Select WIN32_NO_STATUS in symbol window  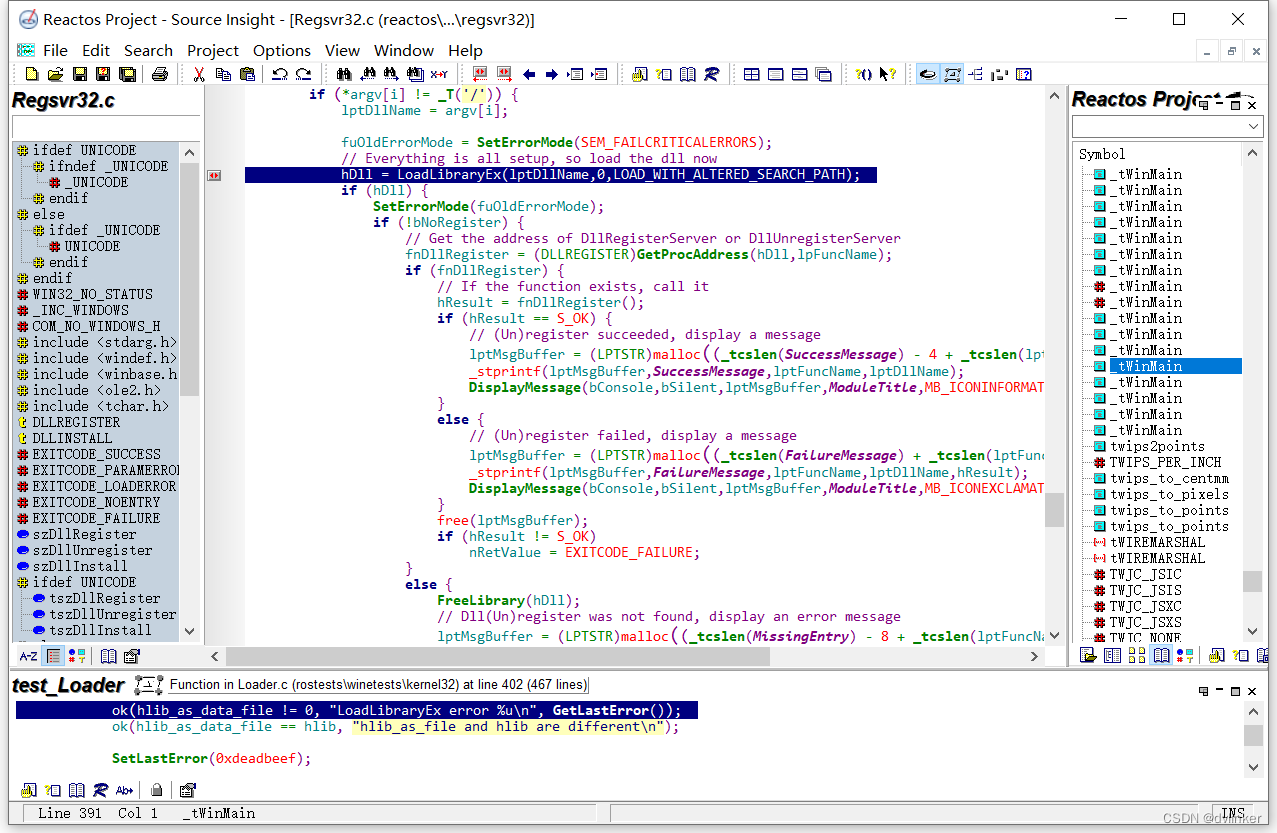[x=92, y=294]
